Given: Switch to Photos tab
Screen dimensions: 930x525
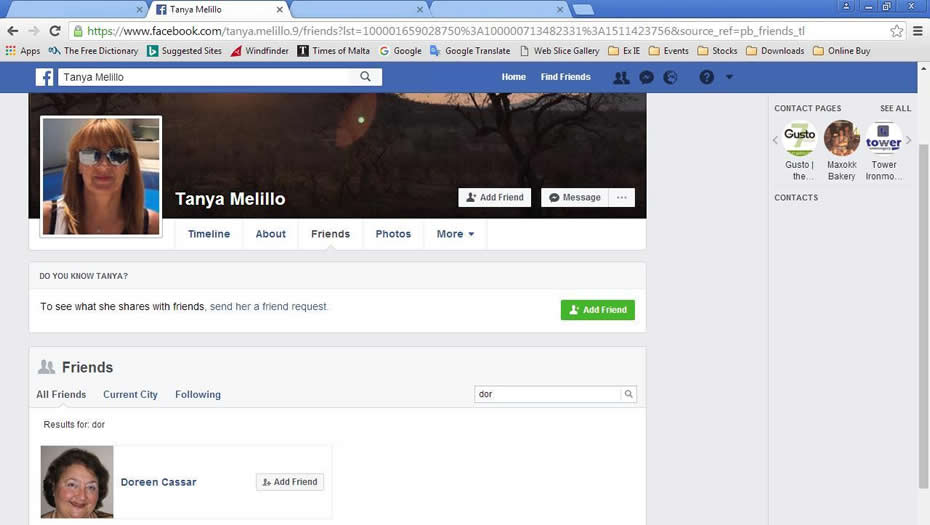Looking at the screenshot, I should coord(393,234).
